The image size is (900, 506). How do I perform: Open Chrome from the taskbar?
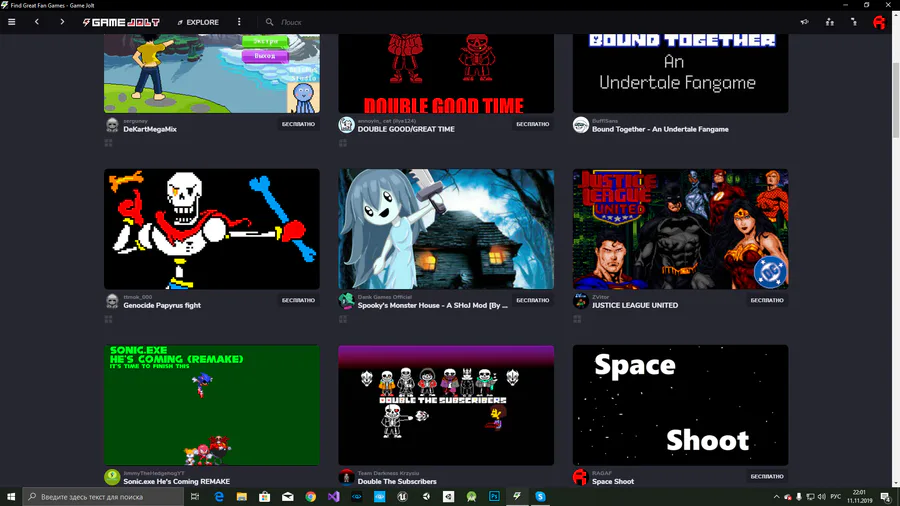[x=311, y=497]
